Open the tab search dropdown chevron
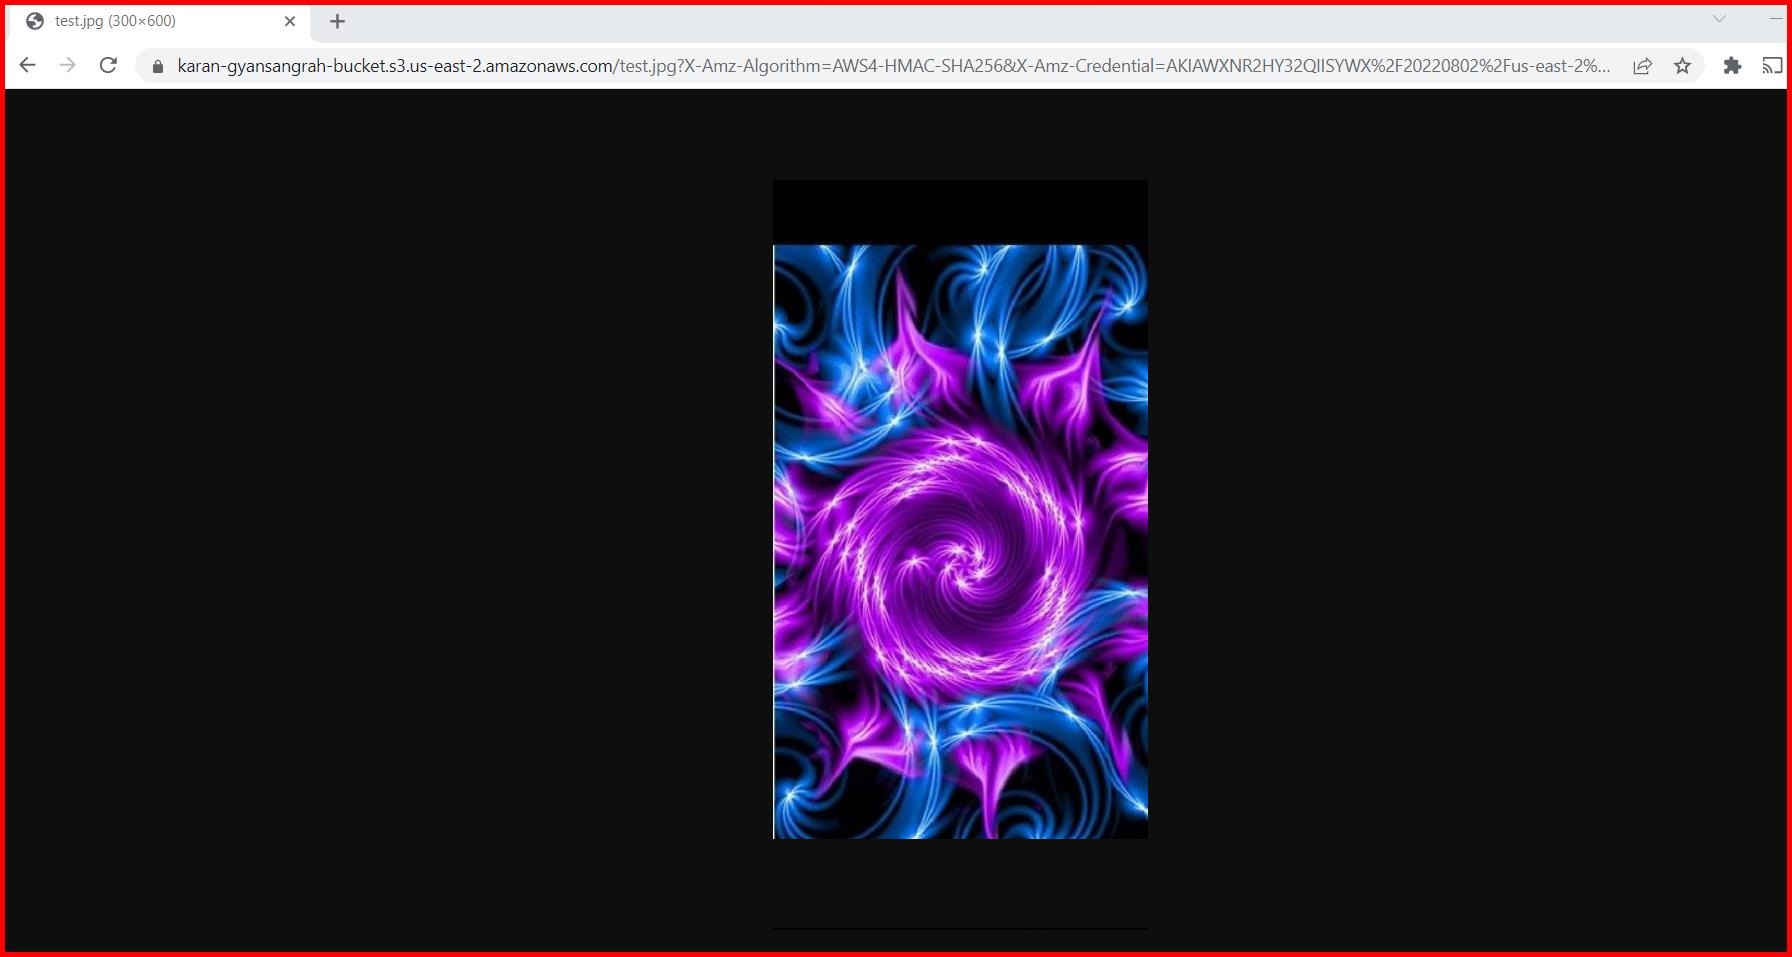 point(1718,17)
